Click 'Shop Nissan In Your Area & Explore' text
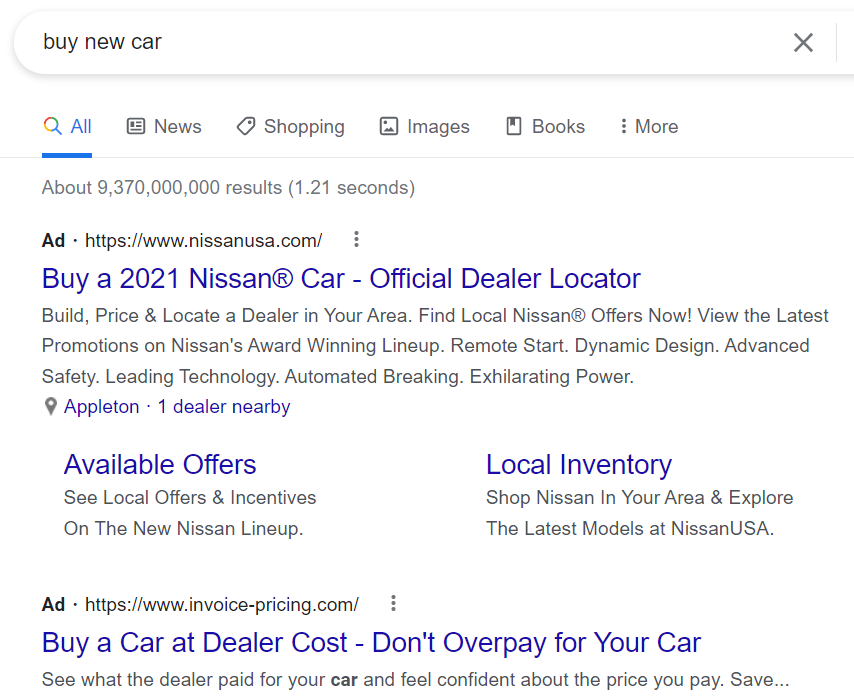 (639, 497)
